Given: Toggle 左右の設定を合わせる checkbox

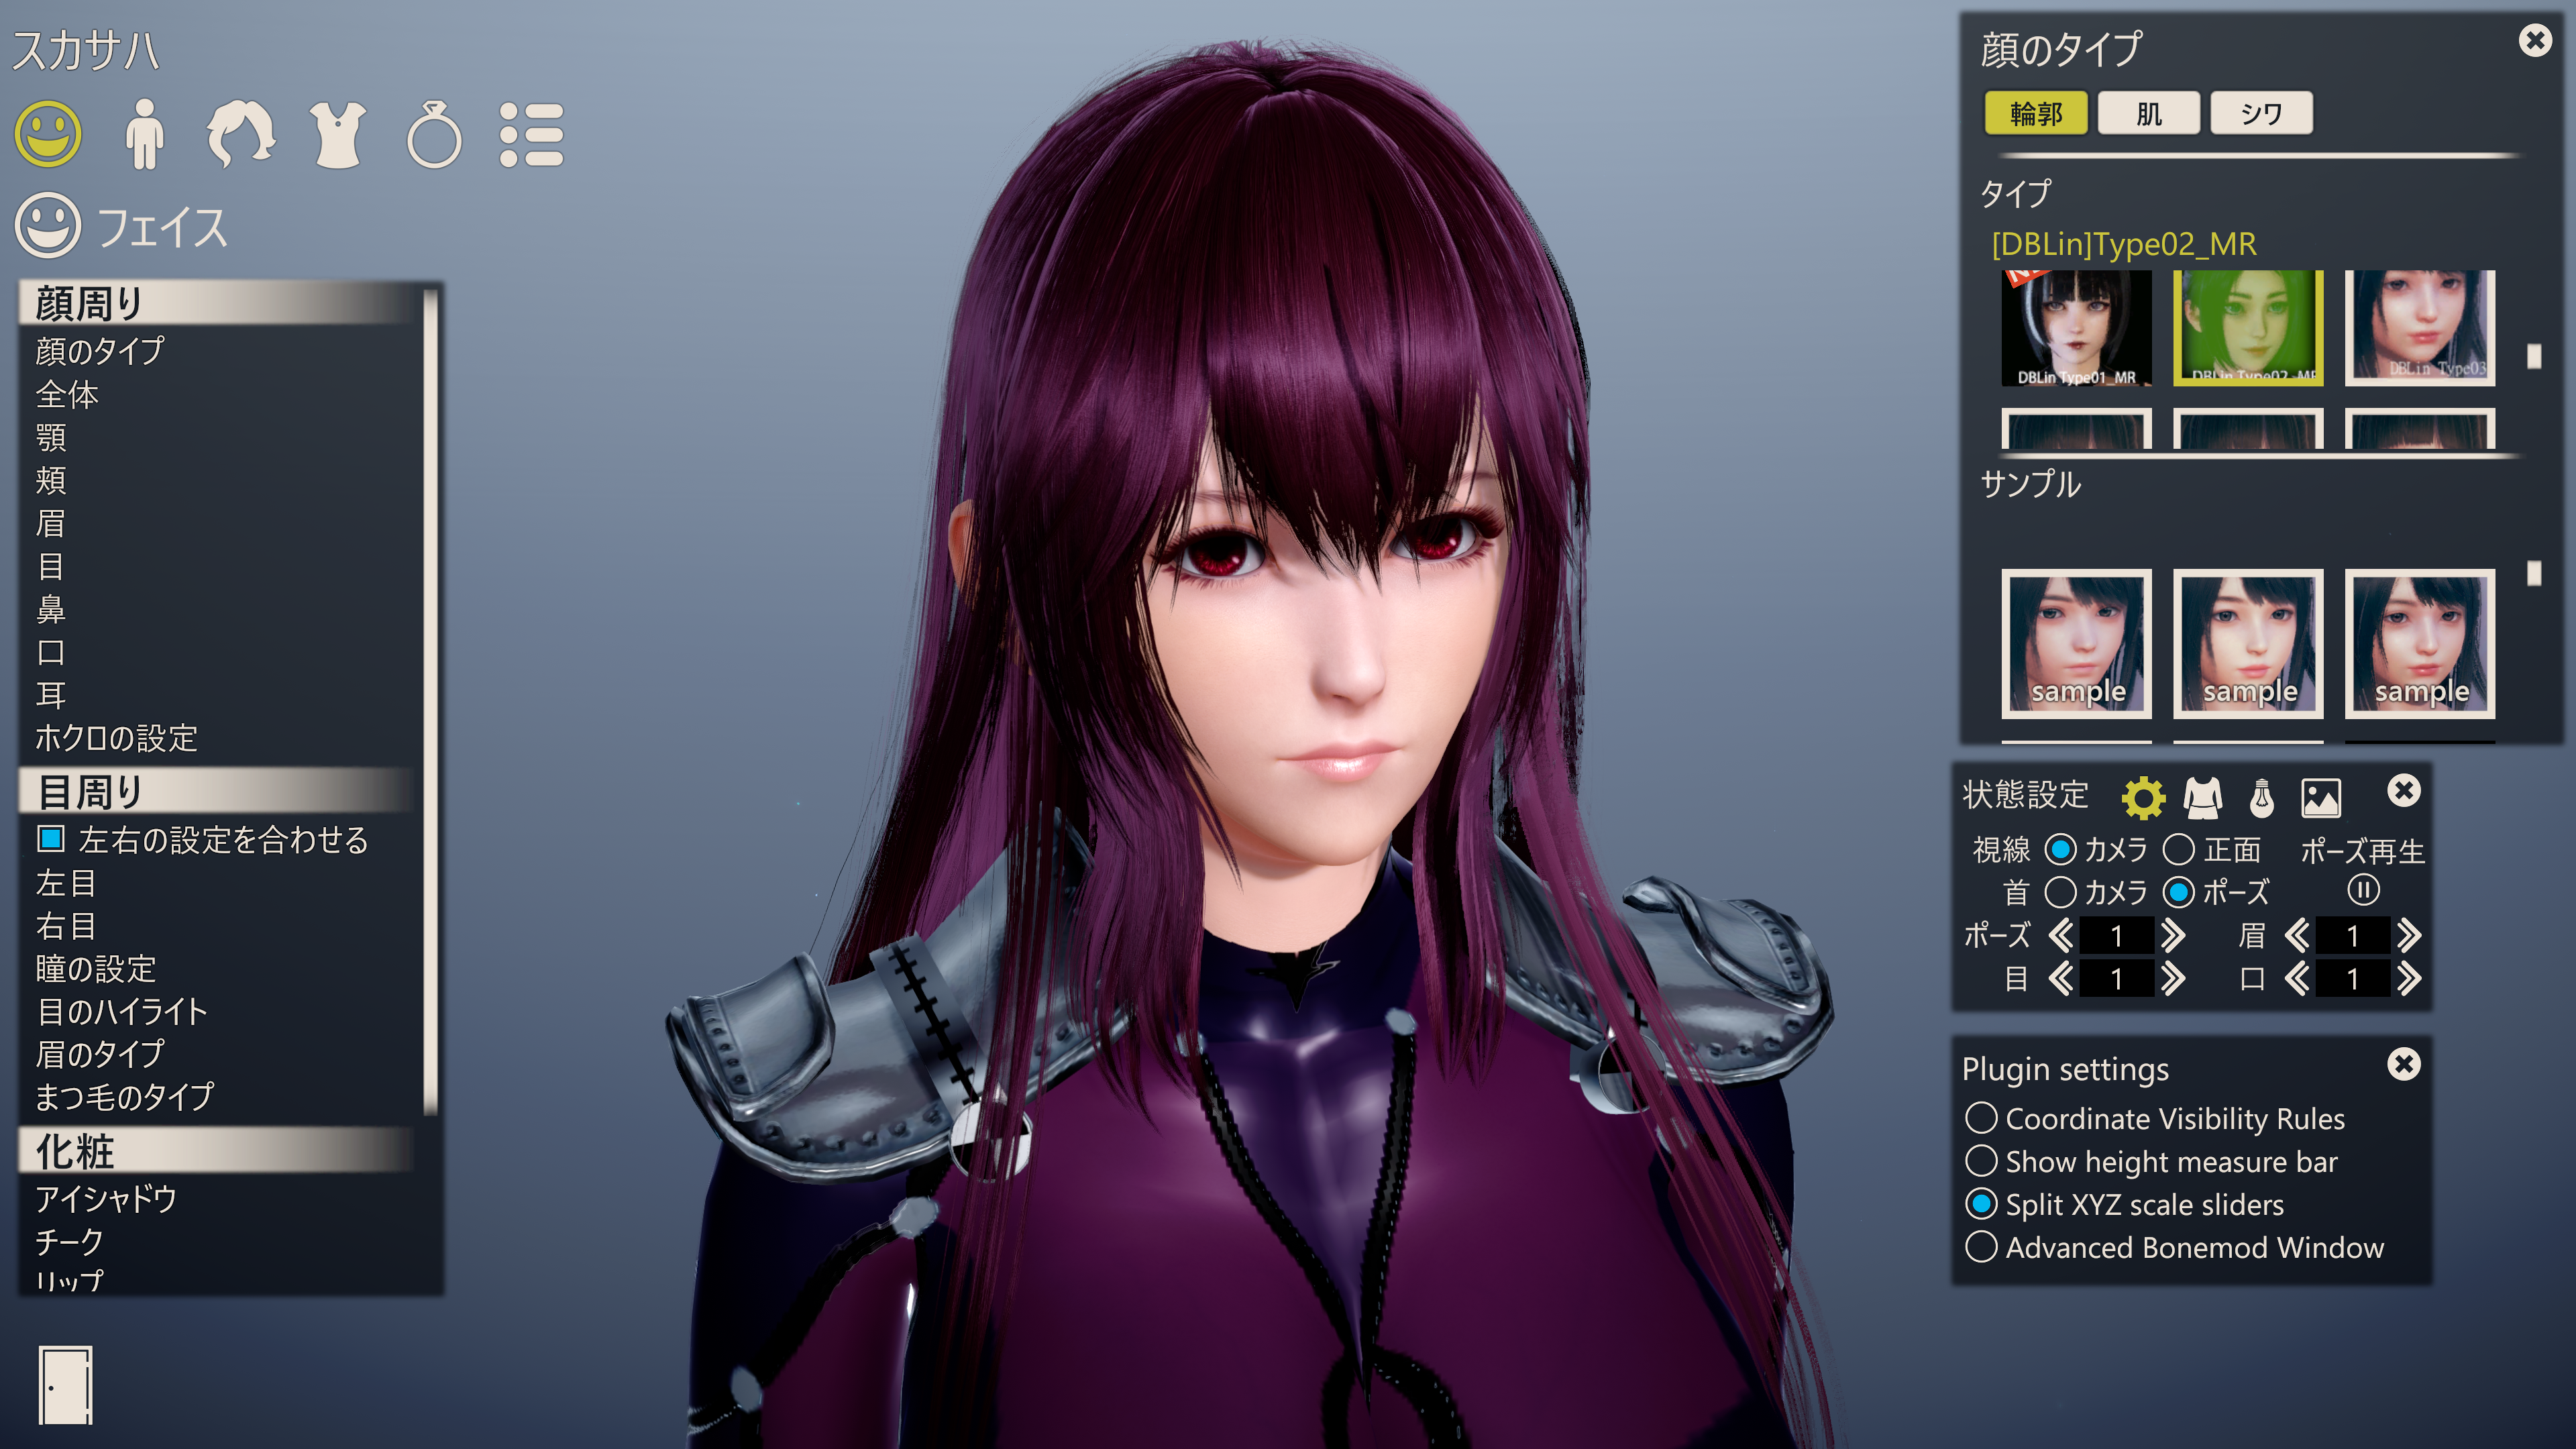Looking at the screenshot, I should coord(51,839).
